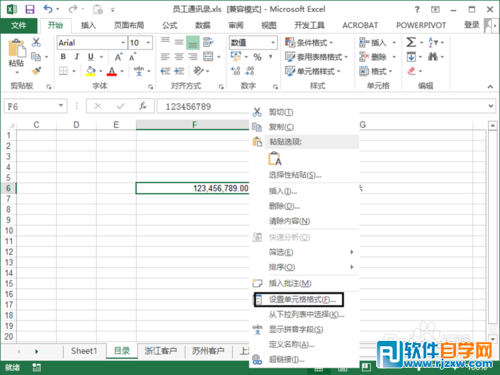
Task: Click the Find binoculars icon
Action: [x=433, y=57]
